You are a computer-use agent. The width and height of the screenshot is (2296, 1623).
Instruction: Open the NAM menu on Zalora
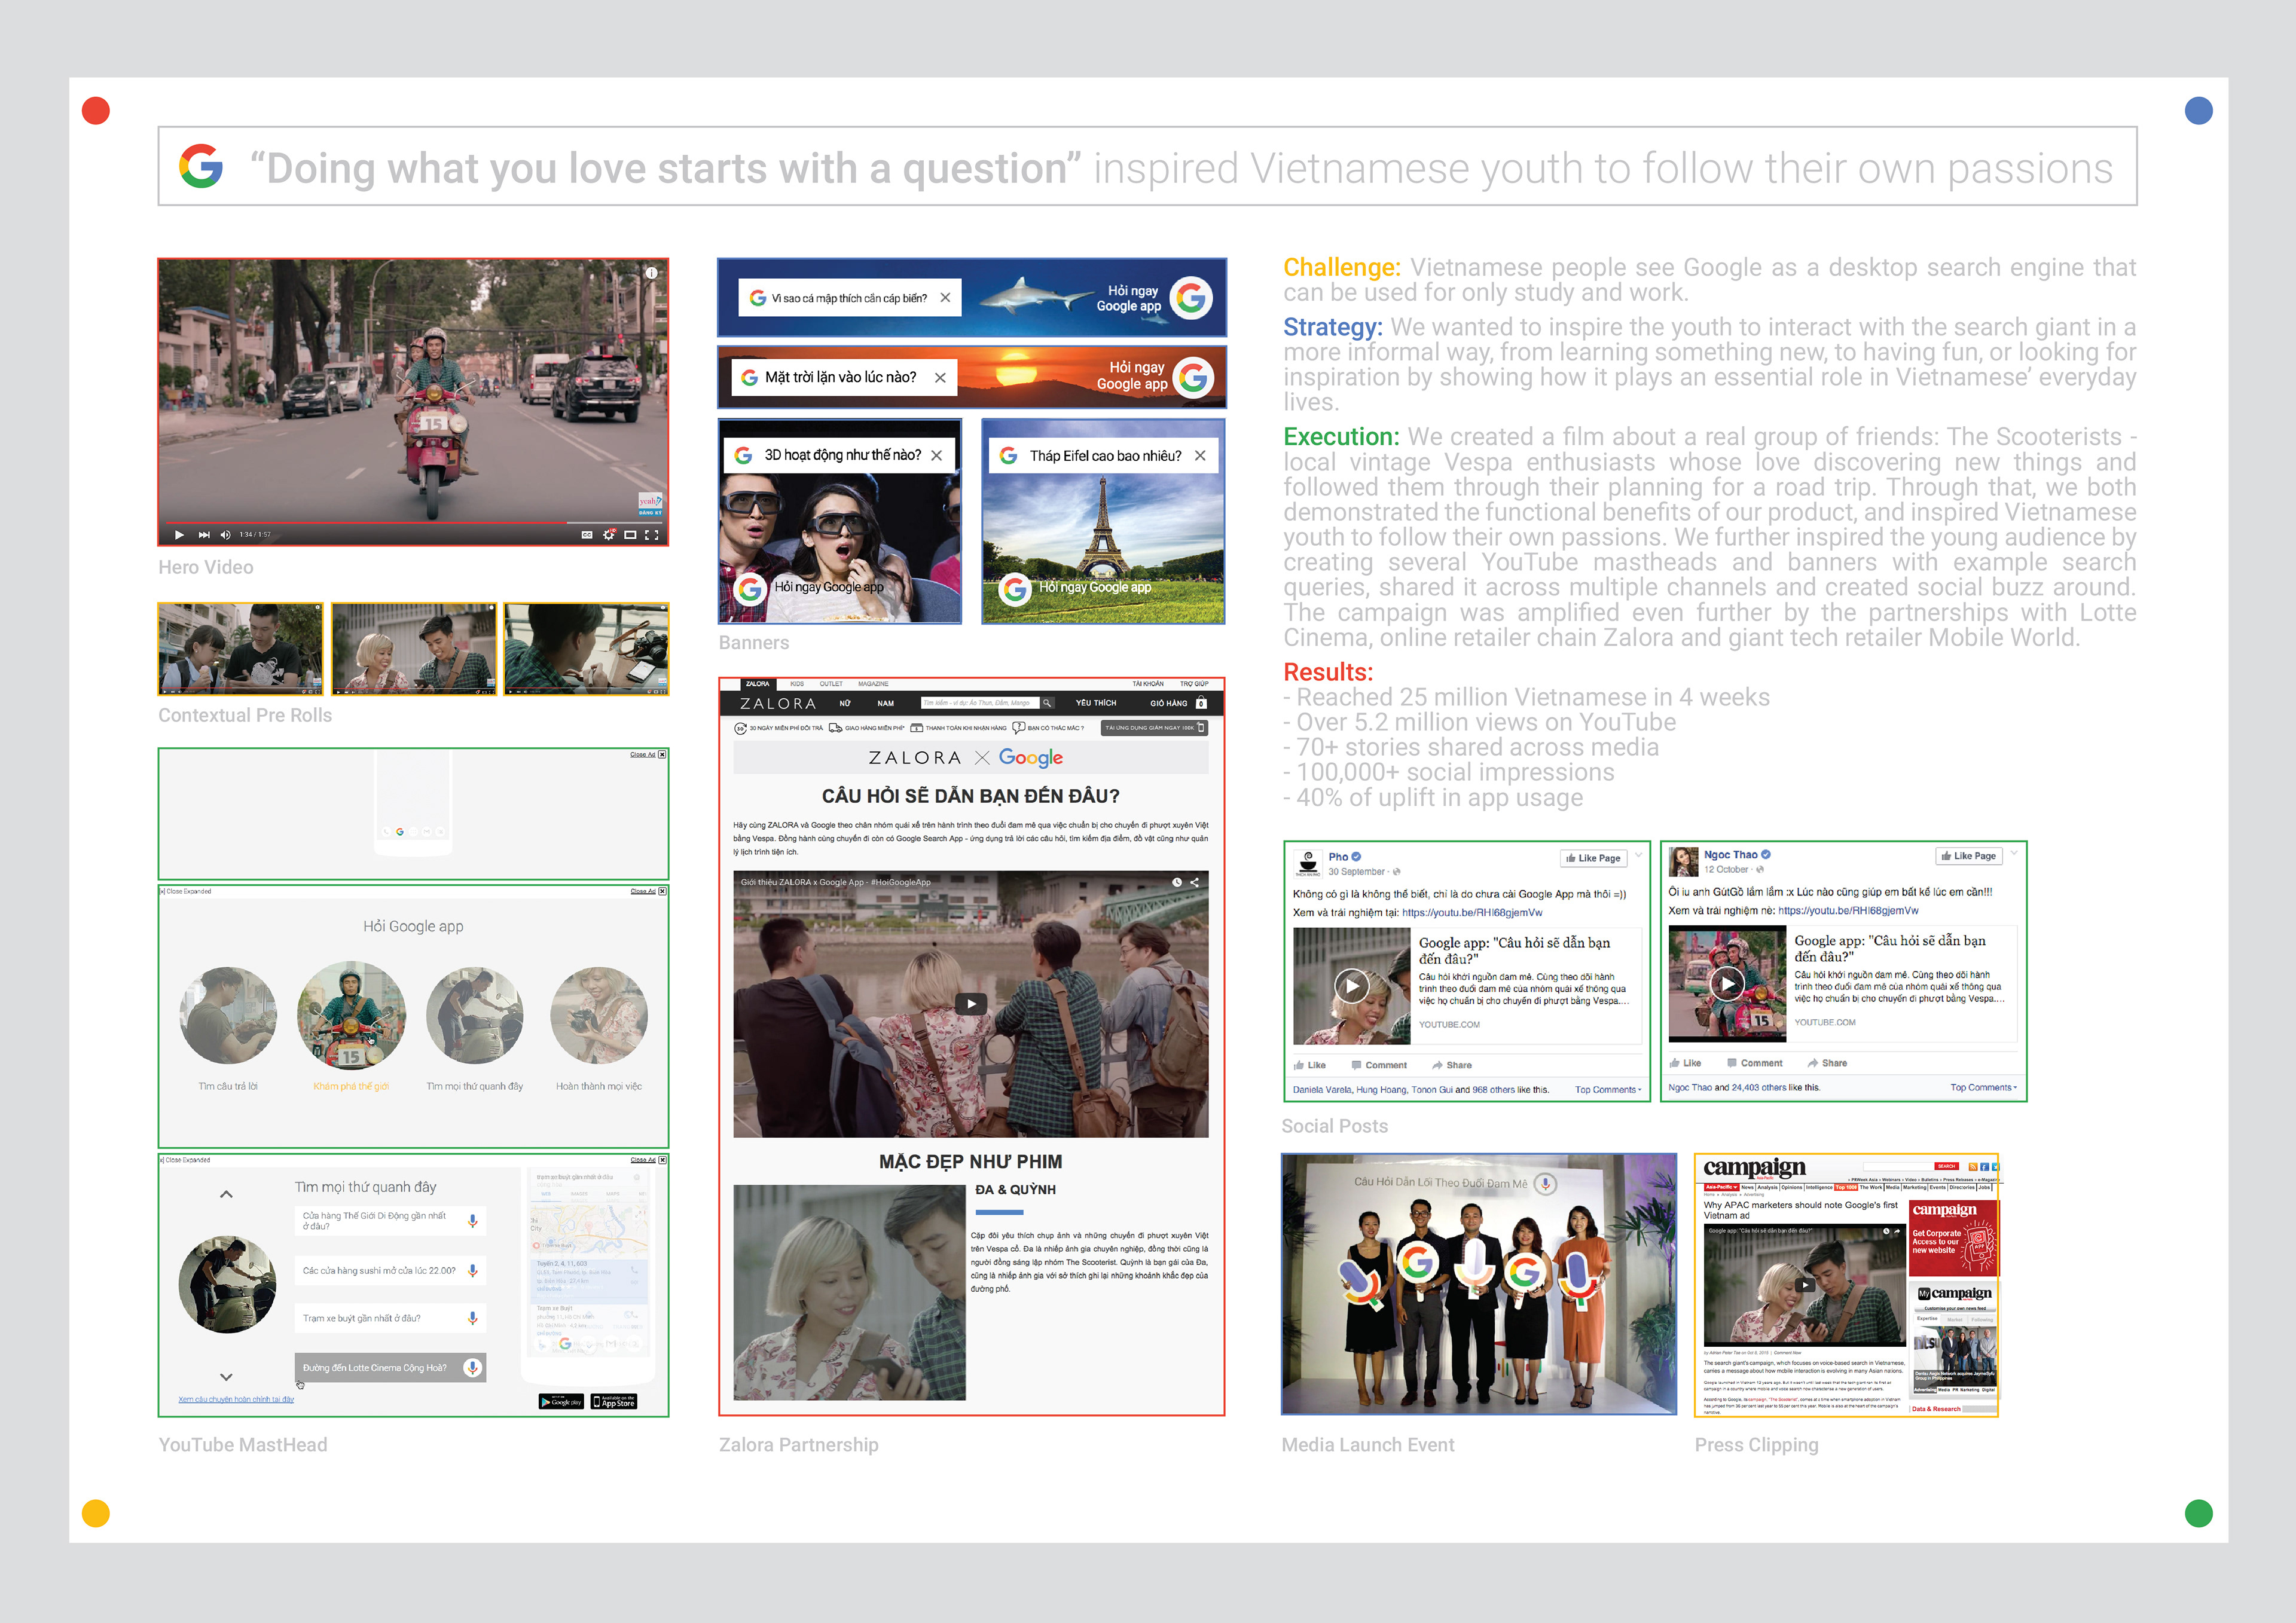886,703
